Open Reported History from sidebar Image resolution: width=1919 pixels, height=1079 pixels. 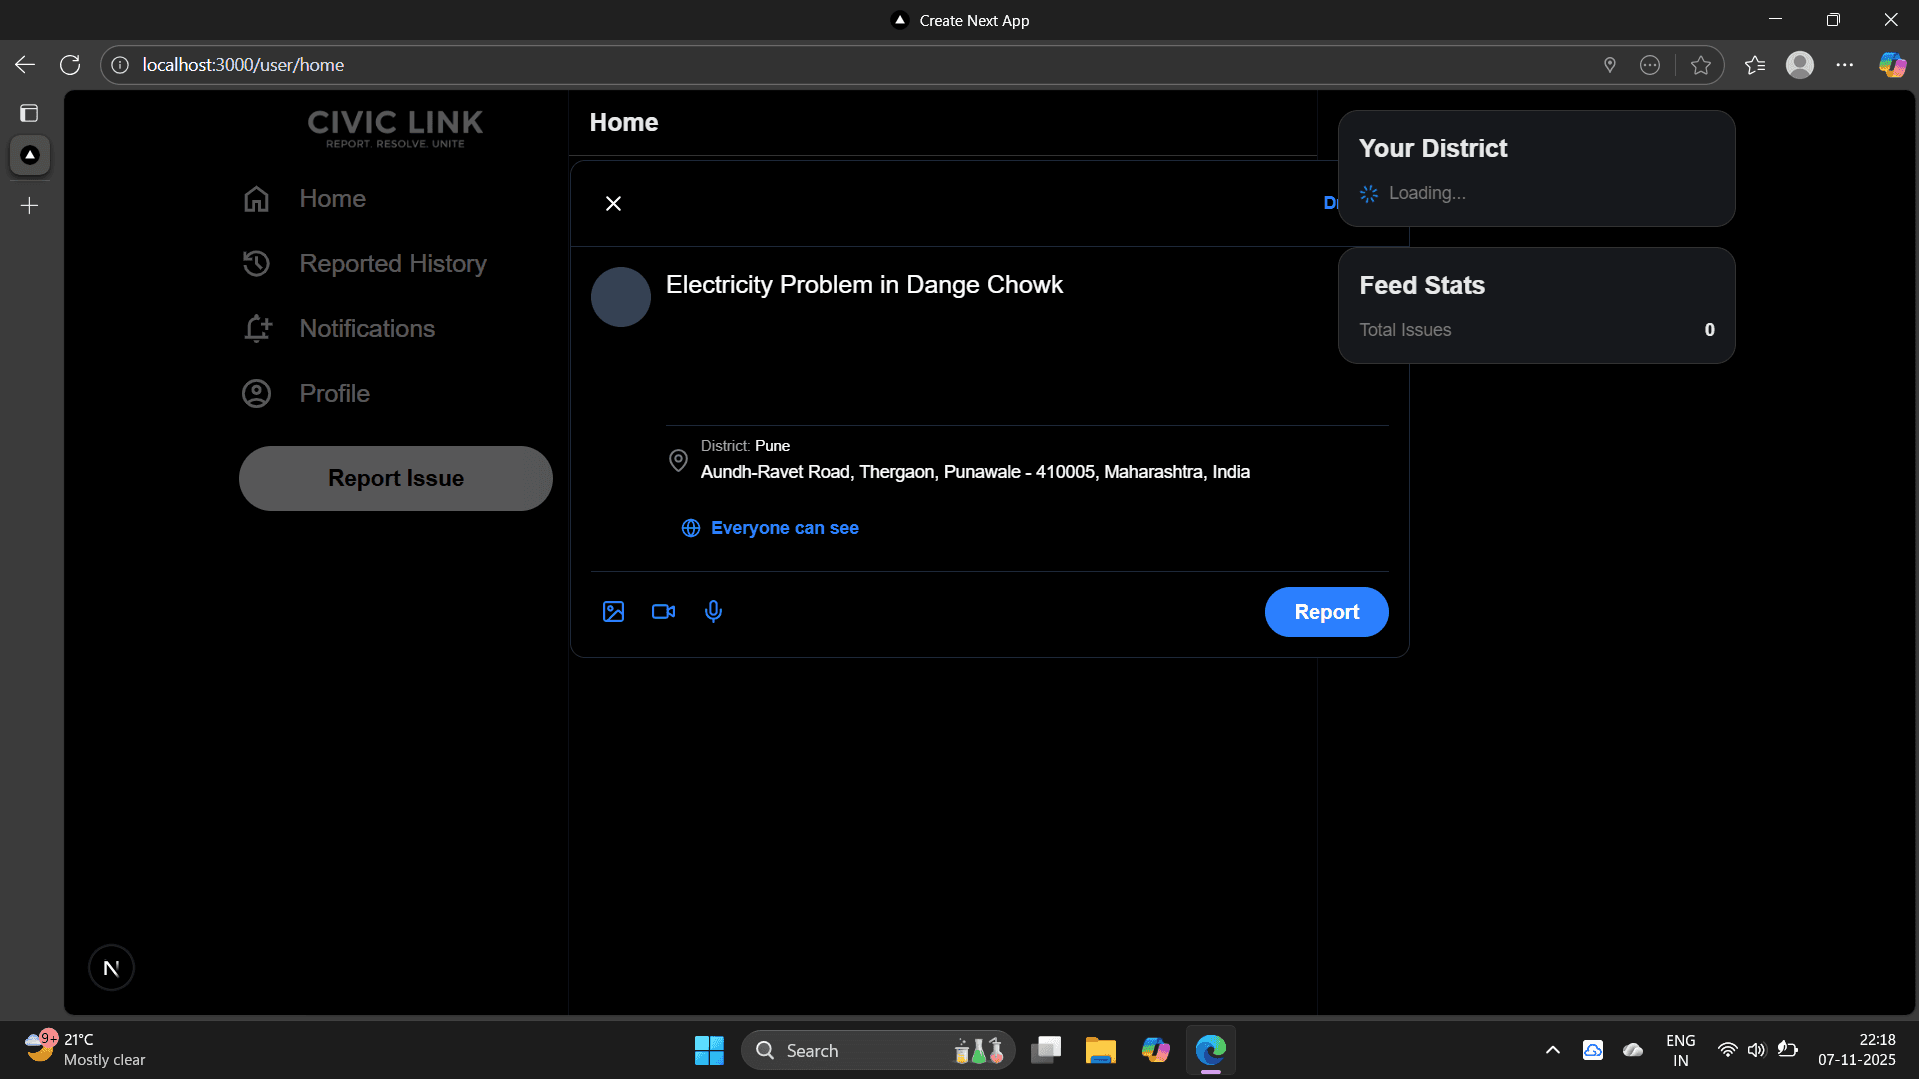(392, 263)
